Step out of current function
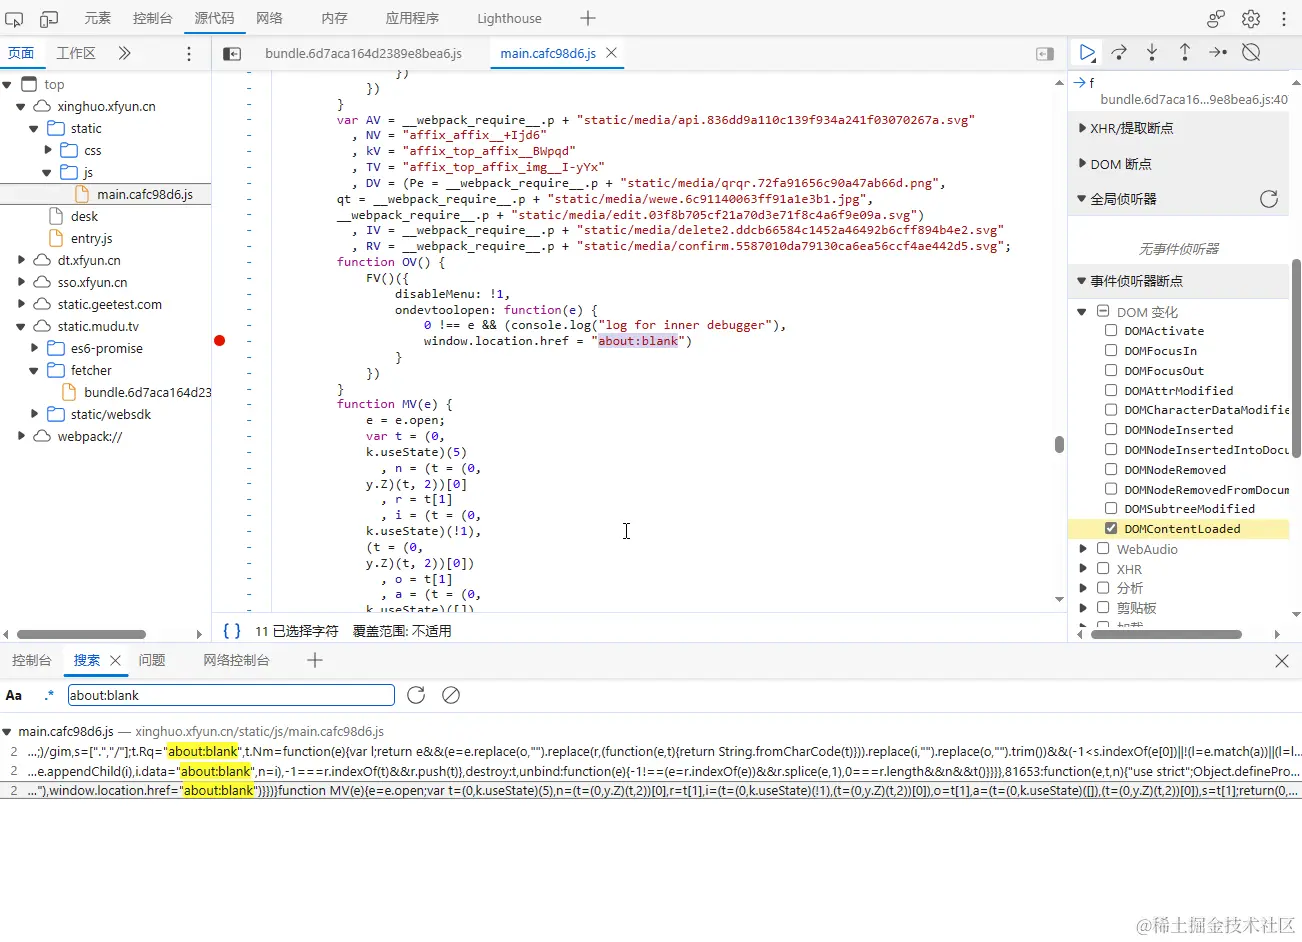 pos(1185,53)
